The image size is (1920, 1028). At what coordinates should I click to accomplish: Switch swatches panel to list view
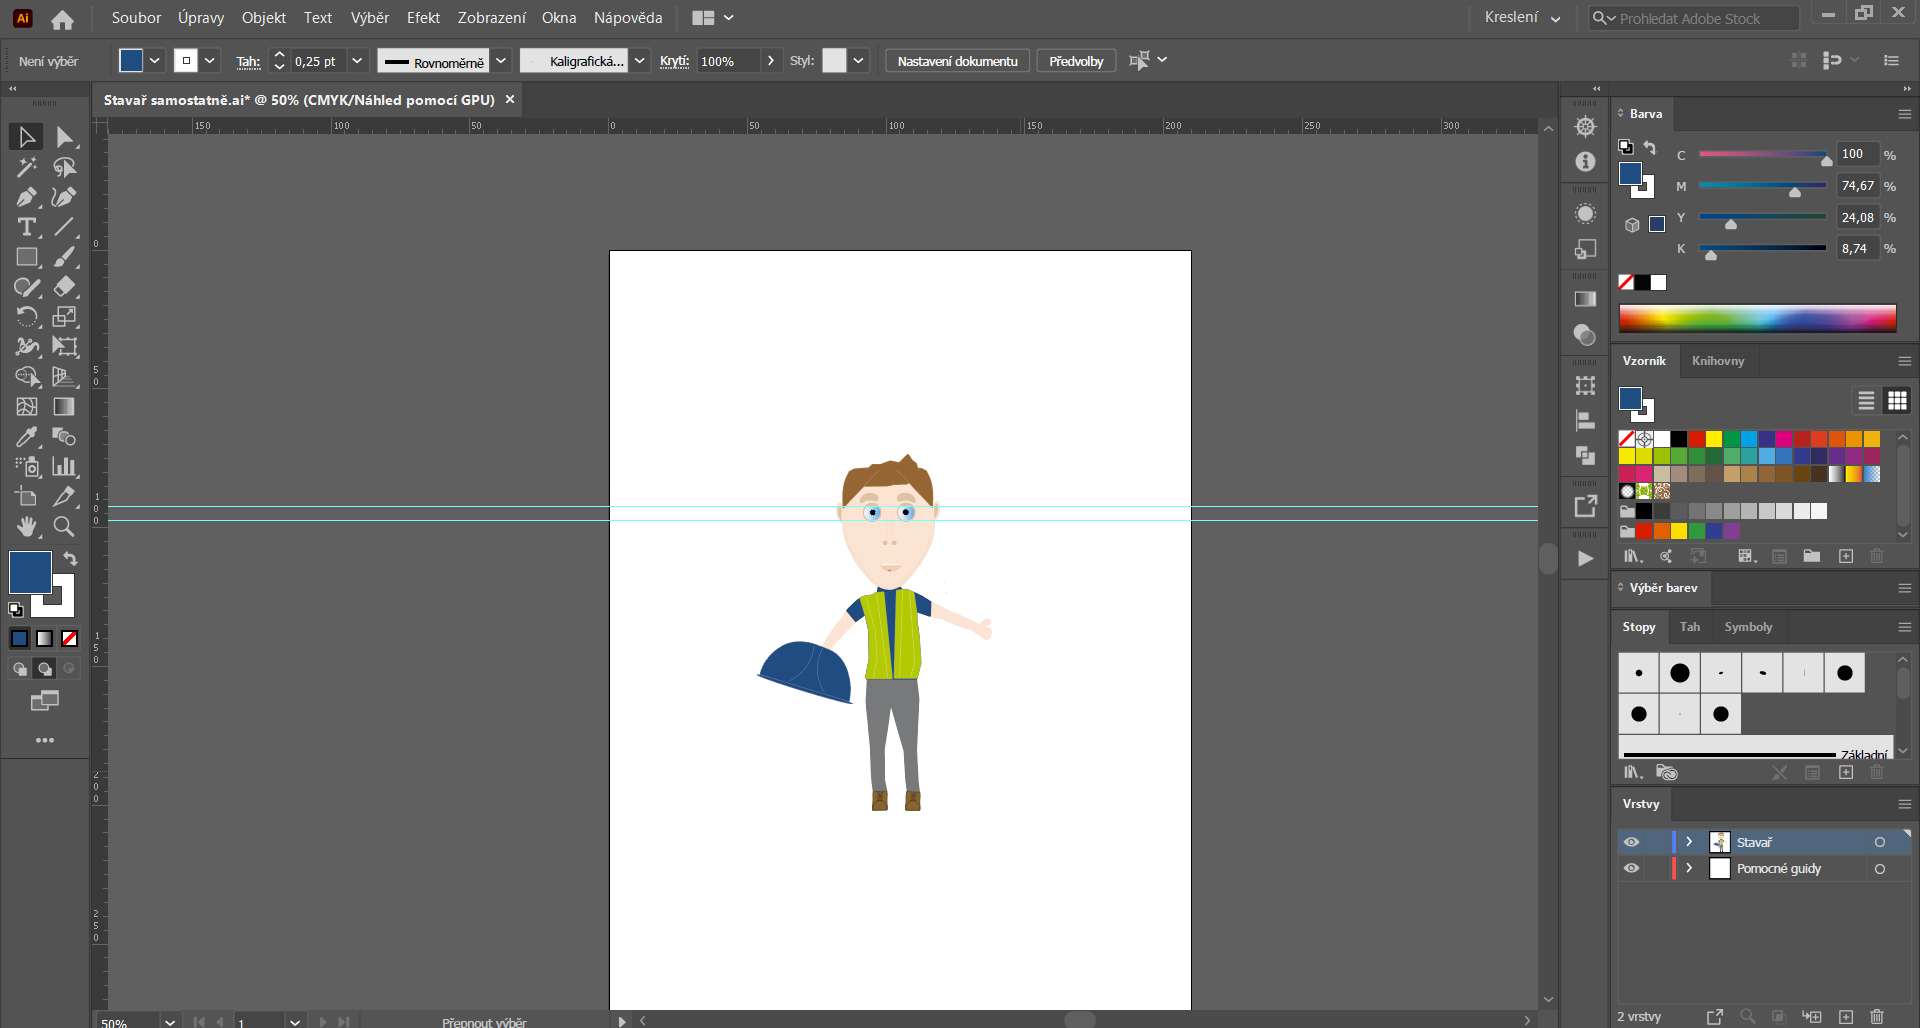1866,400
